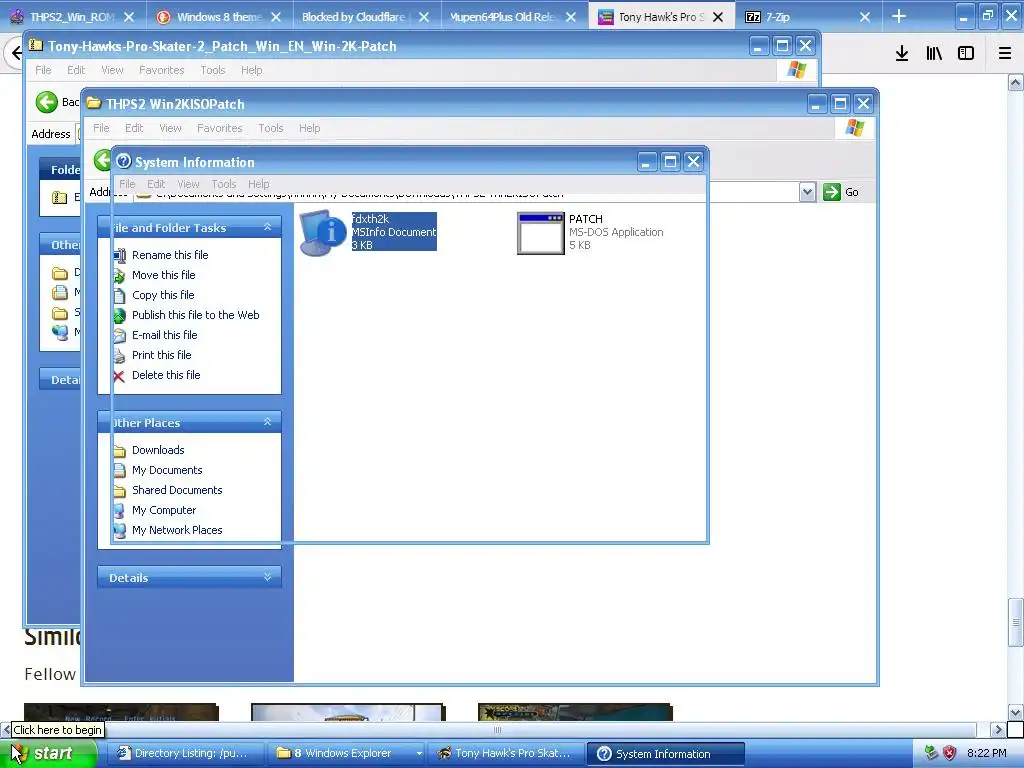
Task: Click green Back button in Tony-Hawks Patch window
Action: [47, 102]
